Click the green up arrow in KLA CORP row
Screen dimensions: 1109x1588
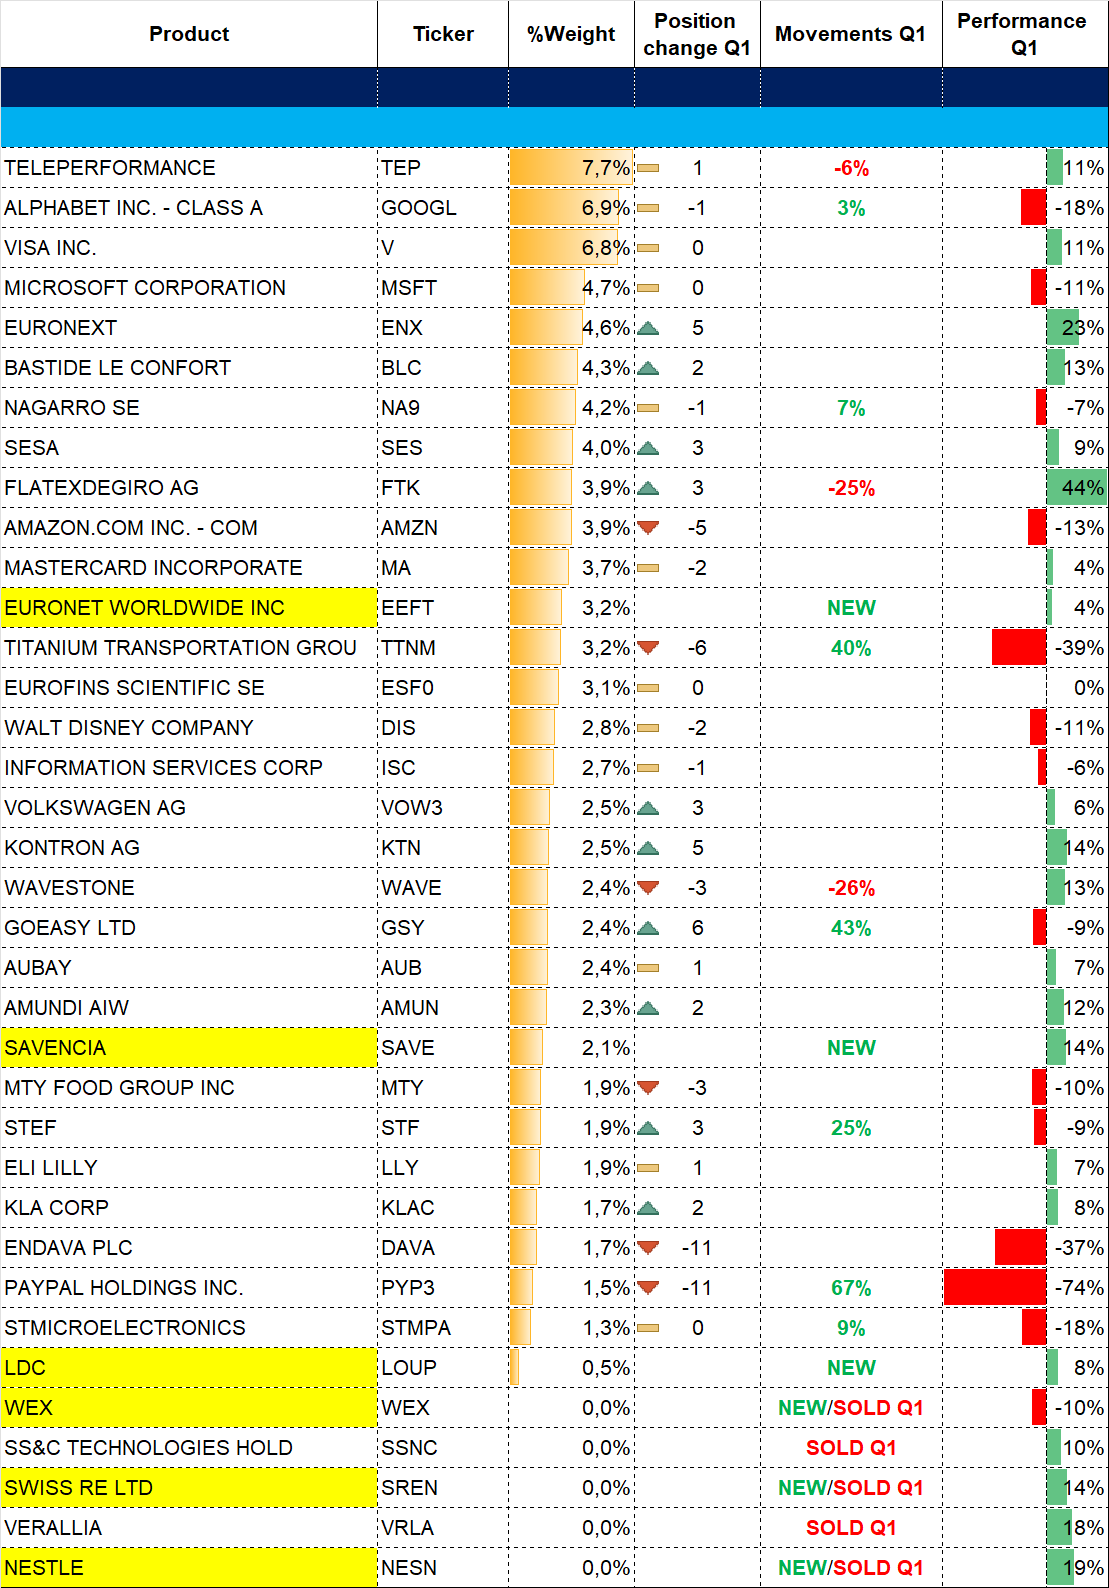(x=648, y=1208)
